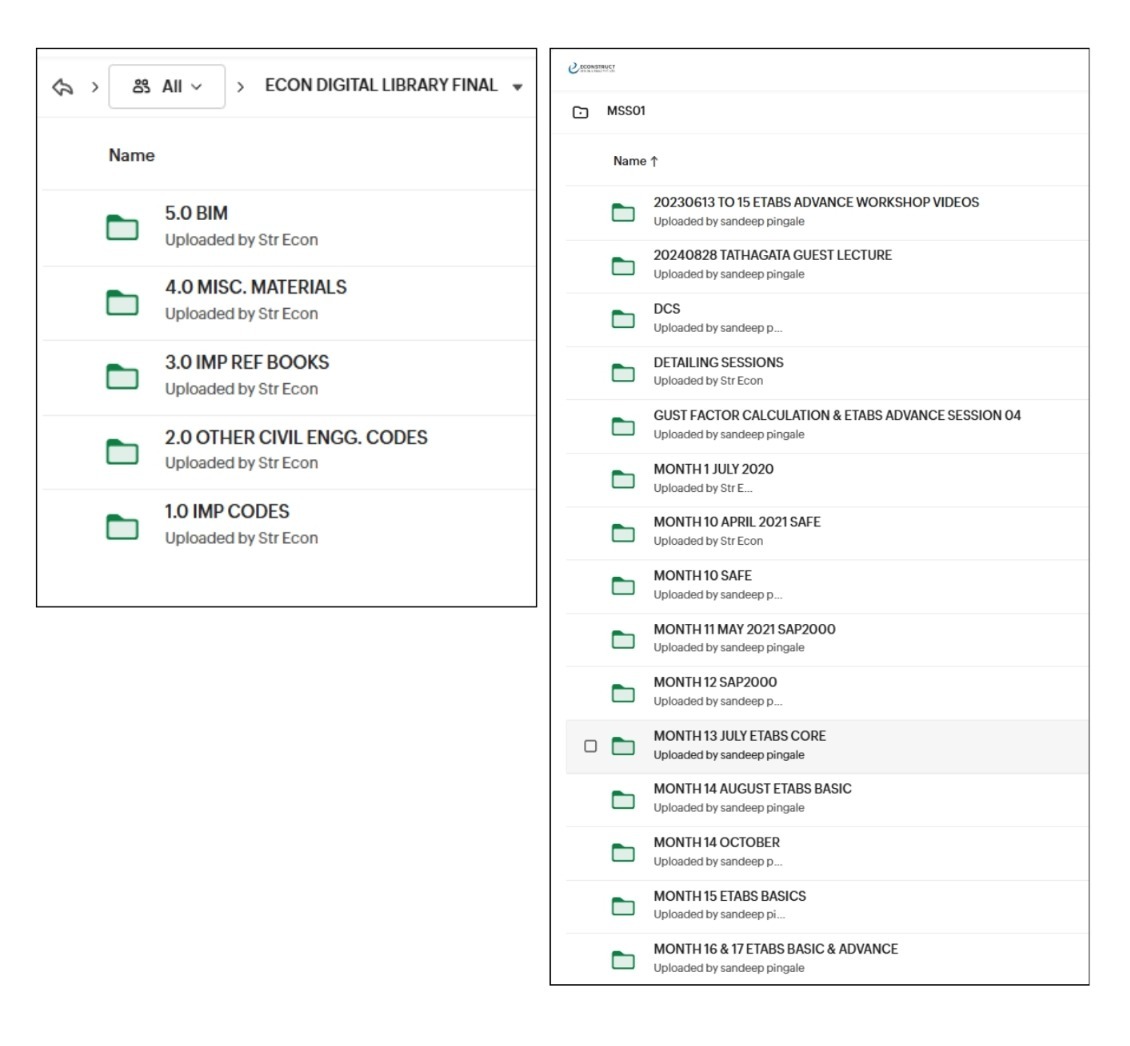The width and height of the screenshot is (1130, 1046).
Task: Click Name column header in left panel
Action: 131,155
